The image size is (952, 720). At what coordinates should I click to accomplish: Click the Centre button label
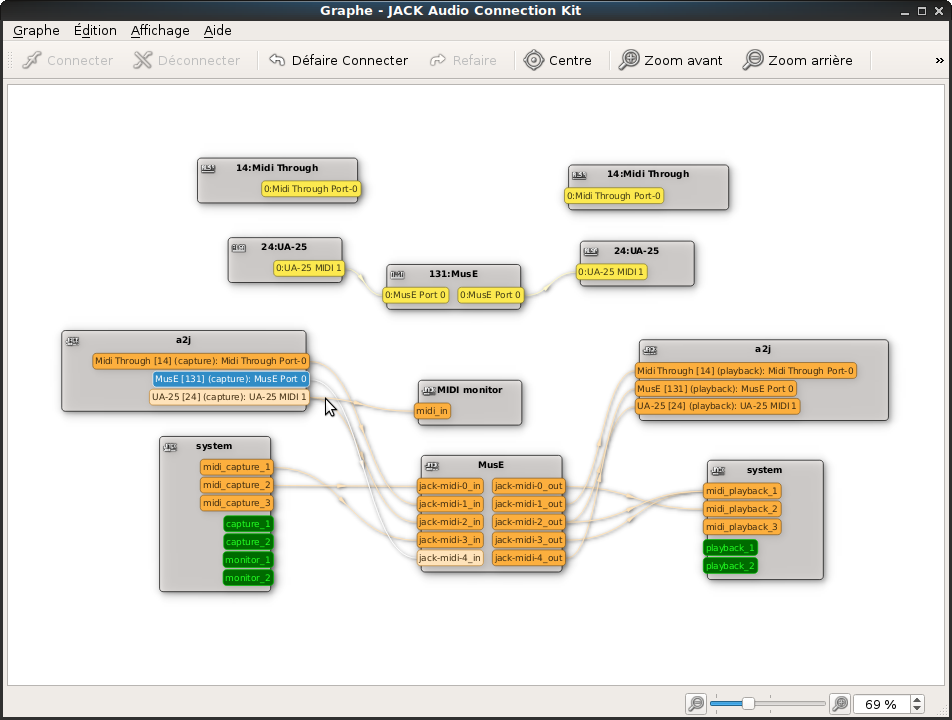pyautogui.click(x=570, y=60)
